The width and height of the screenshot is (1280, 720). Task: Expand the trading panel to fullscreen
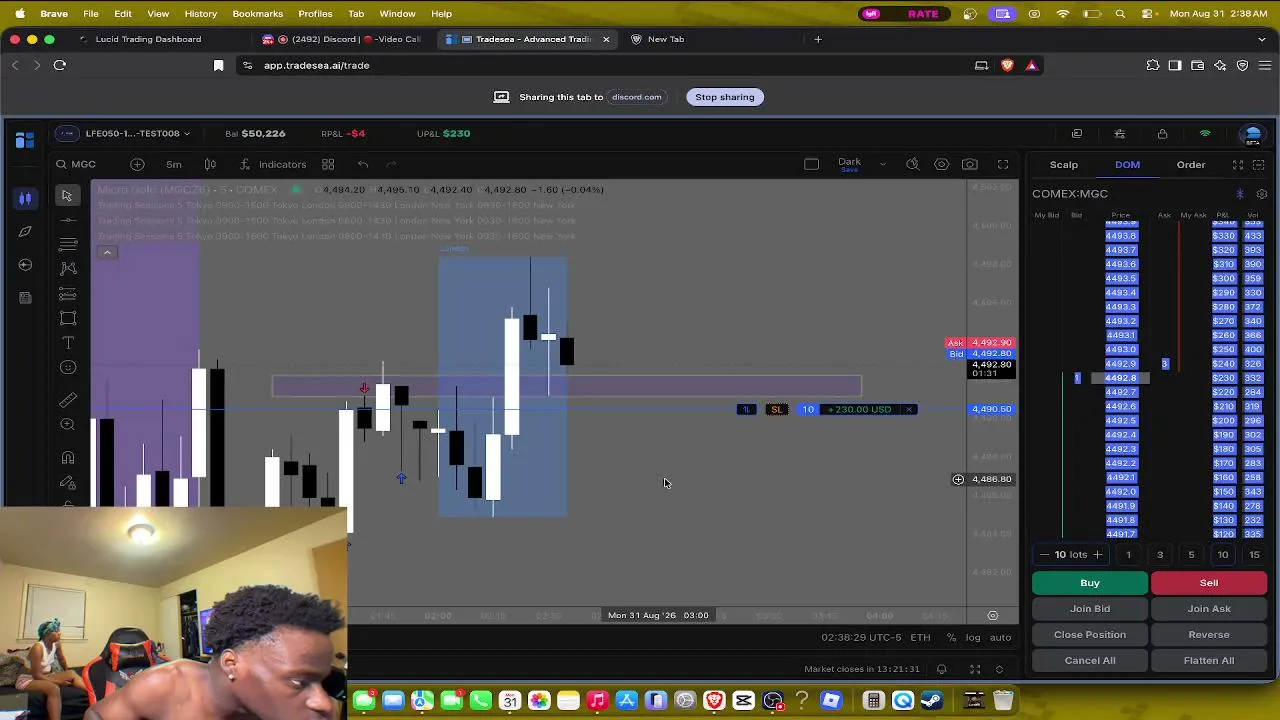1238,164
